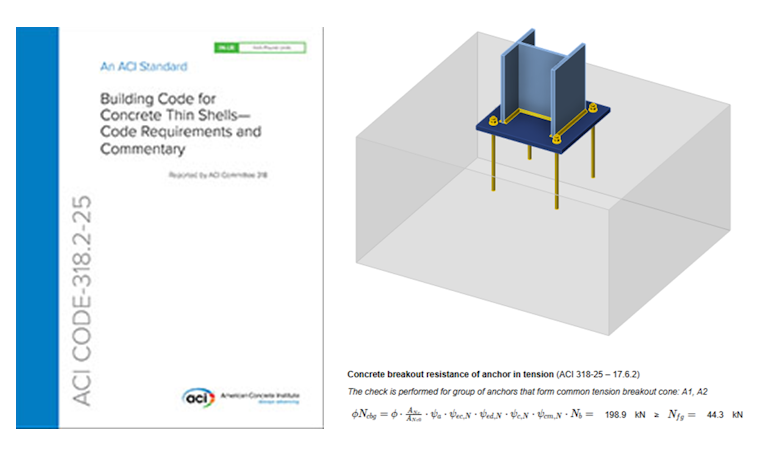Click the 'An ACI Standard' heading
Image resolution: width=779 pixels, height=463 pixels.
pos(144,67)
